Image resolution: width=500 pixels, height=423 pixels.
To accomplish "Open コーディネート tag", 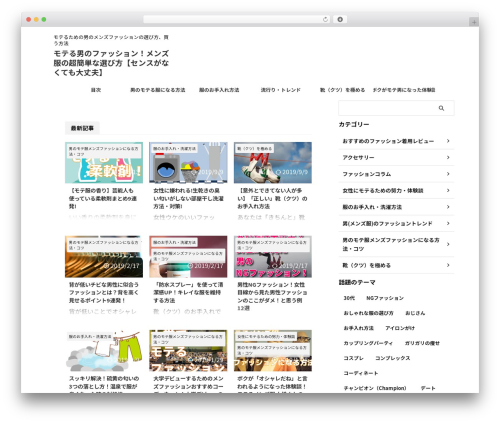I will point(361,373).
